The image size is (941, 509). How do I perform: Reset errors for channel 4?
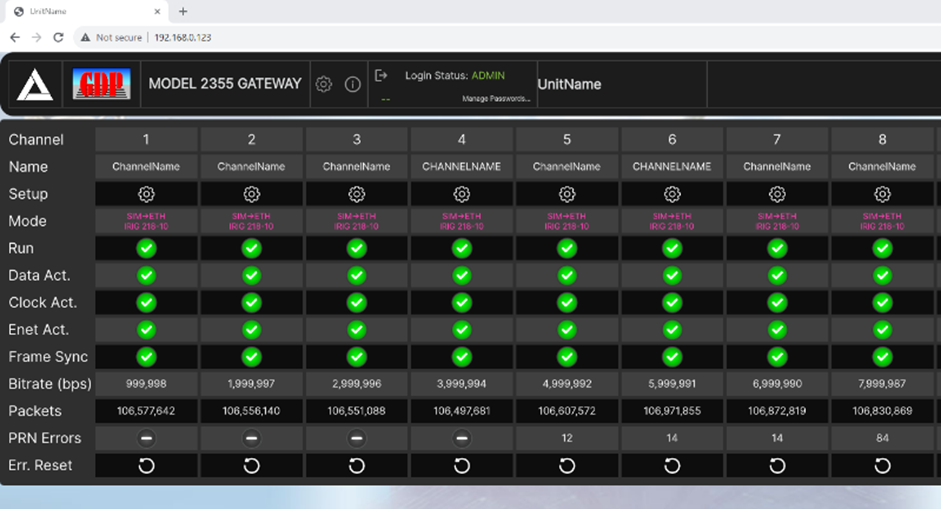pyautogui.click(x=461, y=466)
